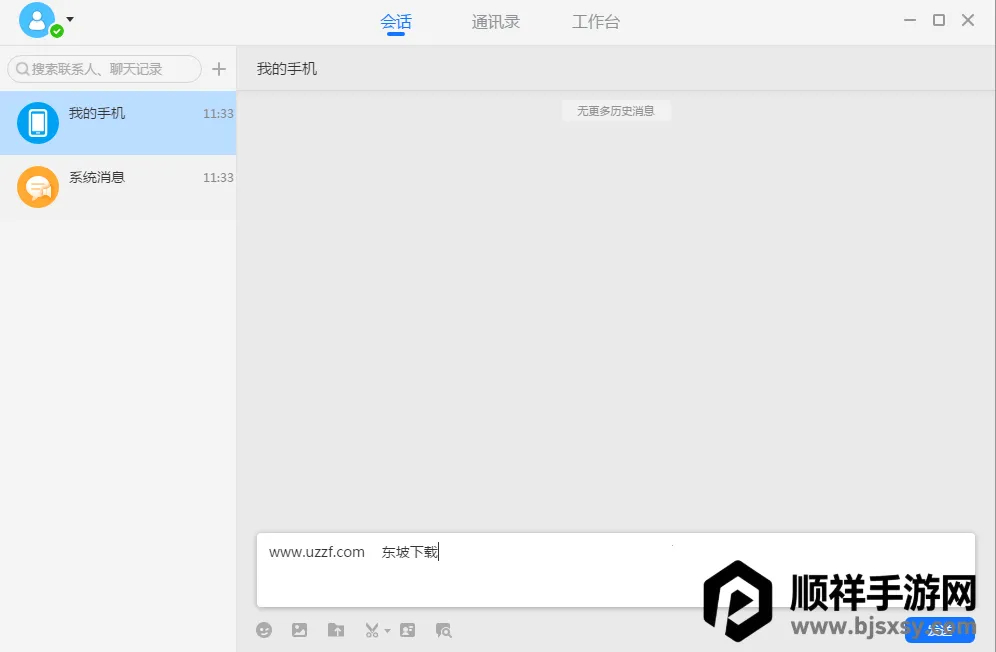Click the user profile avatar
996x652 pixels.
pyautogui.click(x=37, y=20)
